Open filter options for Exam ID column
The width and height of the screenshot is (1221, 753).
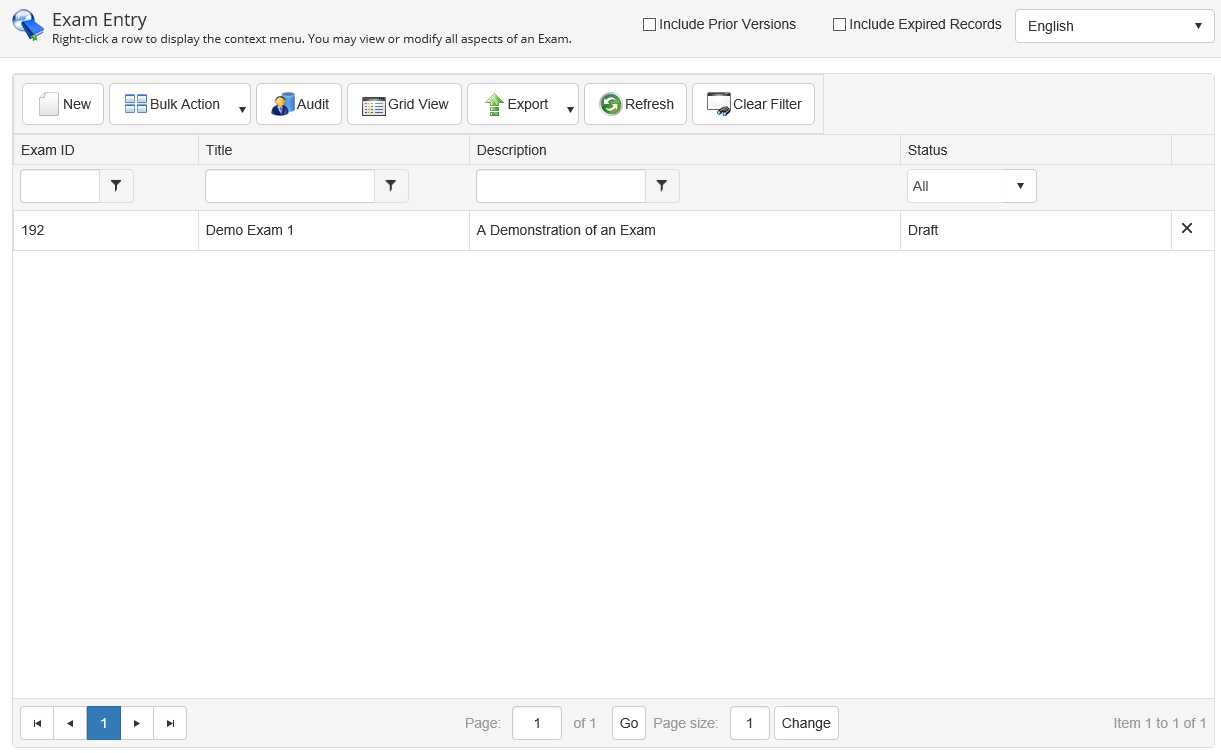[116, 186]
